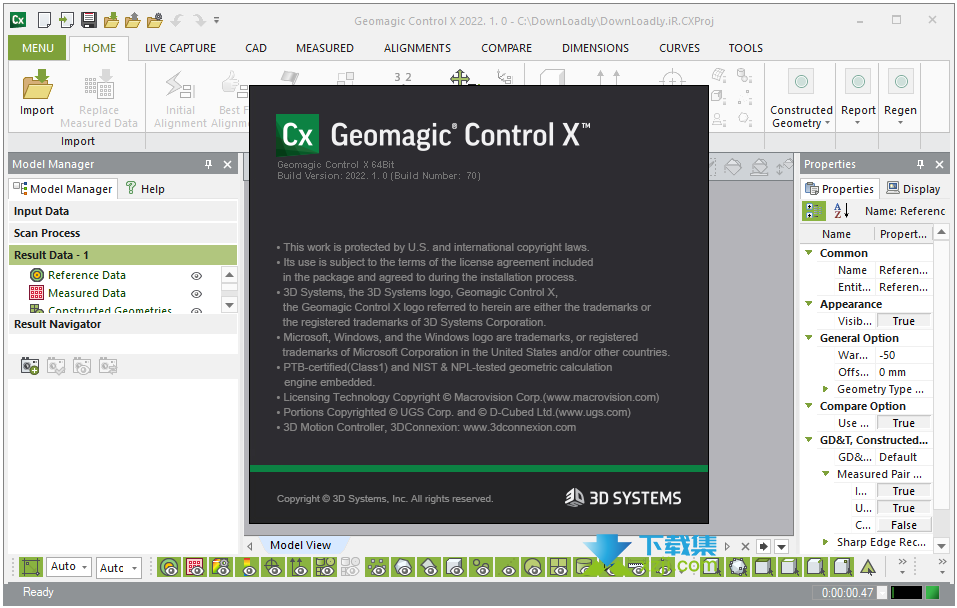Click Model Manager tree scroll up arrow
The height and width of the screenshot is (608, 957).
[x=229, y=275]
